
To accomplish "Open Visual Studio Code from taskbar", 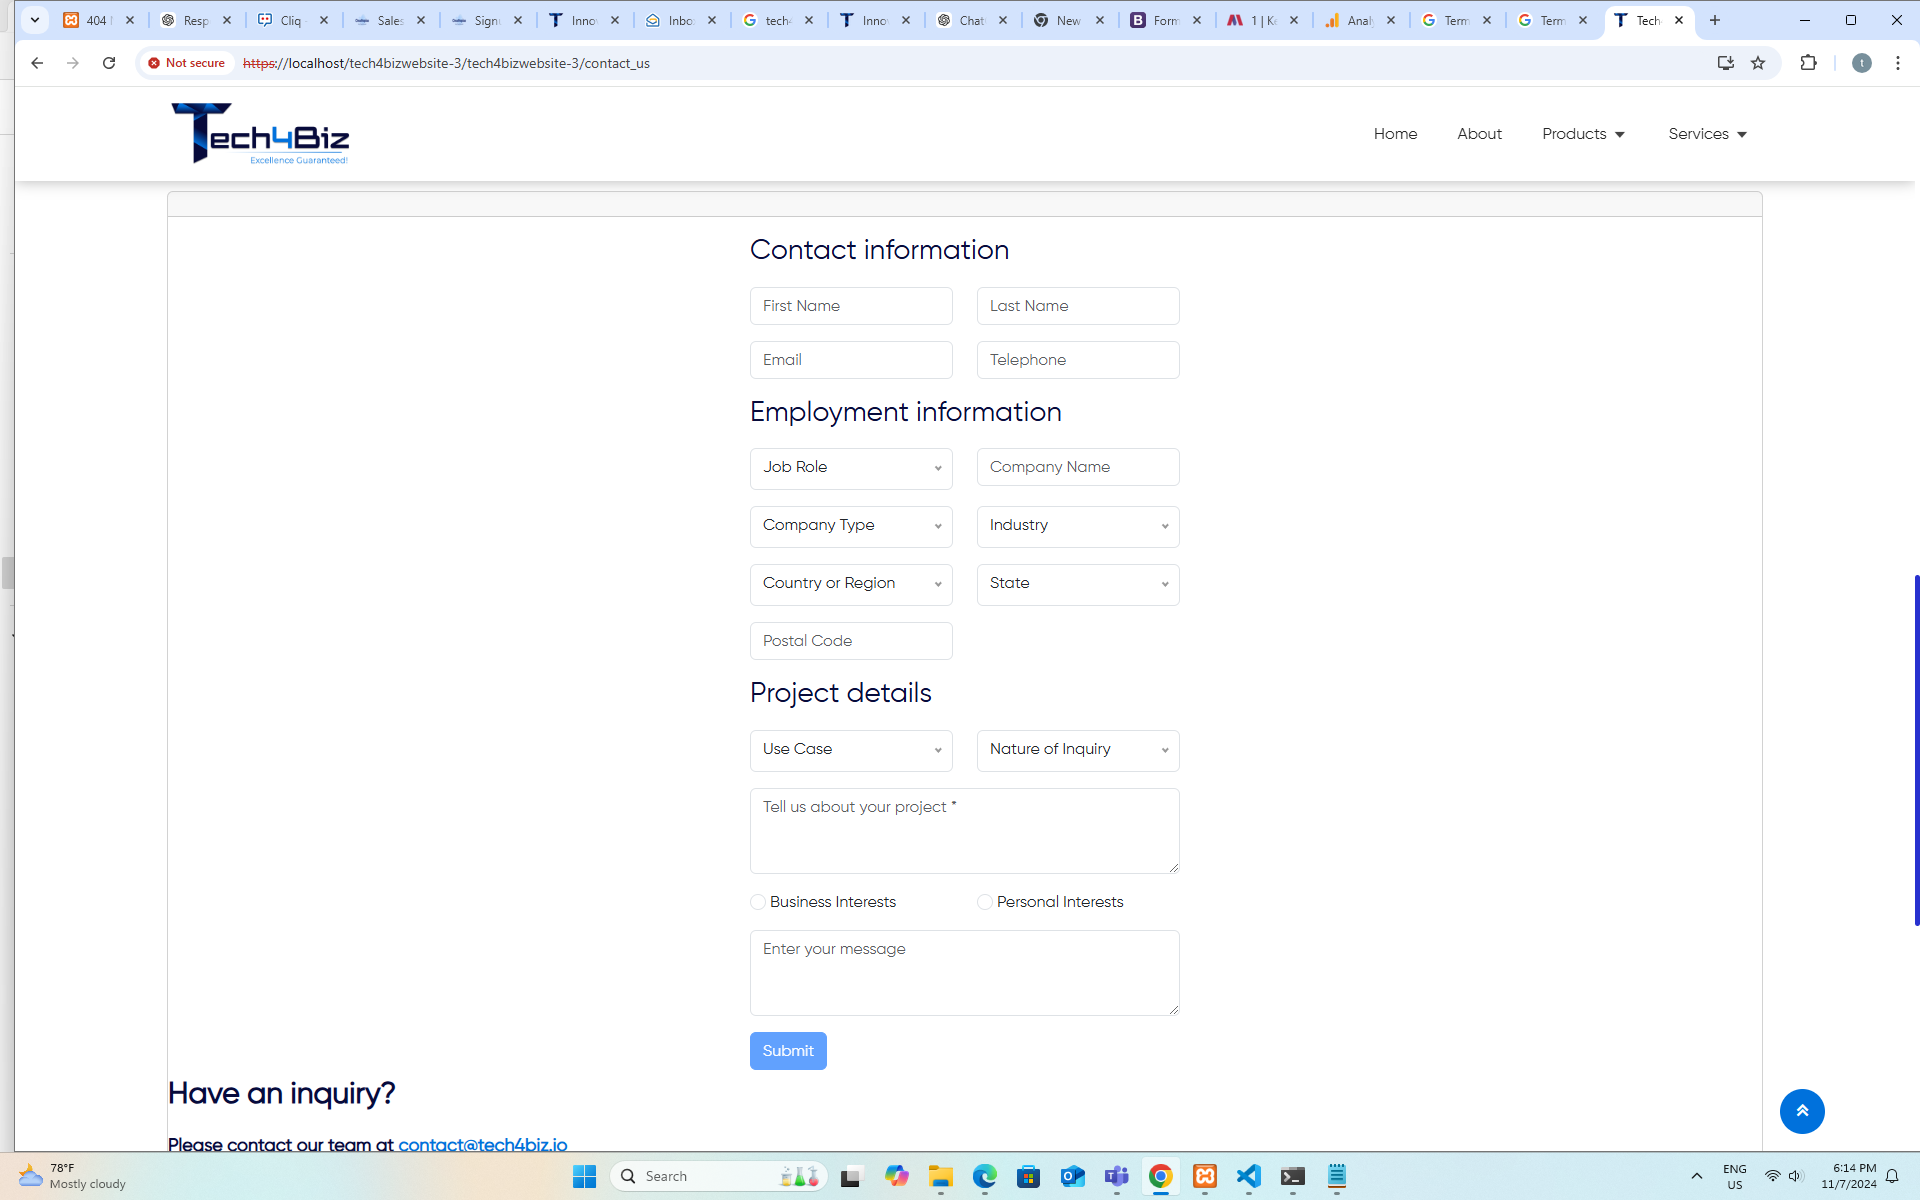I will pyautogui.click(x=1248, y=1176).
